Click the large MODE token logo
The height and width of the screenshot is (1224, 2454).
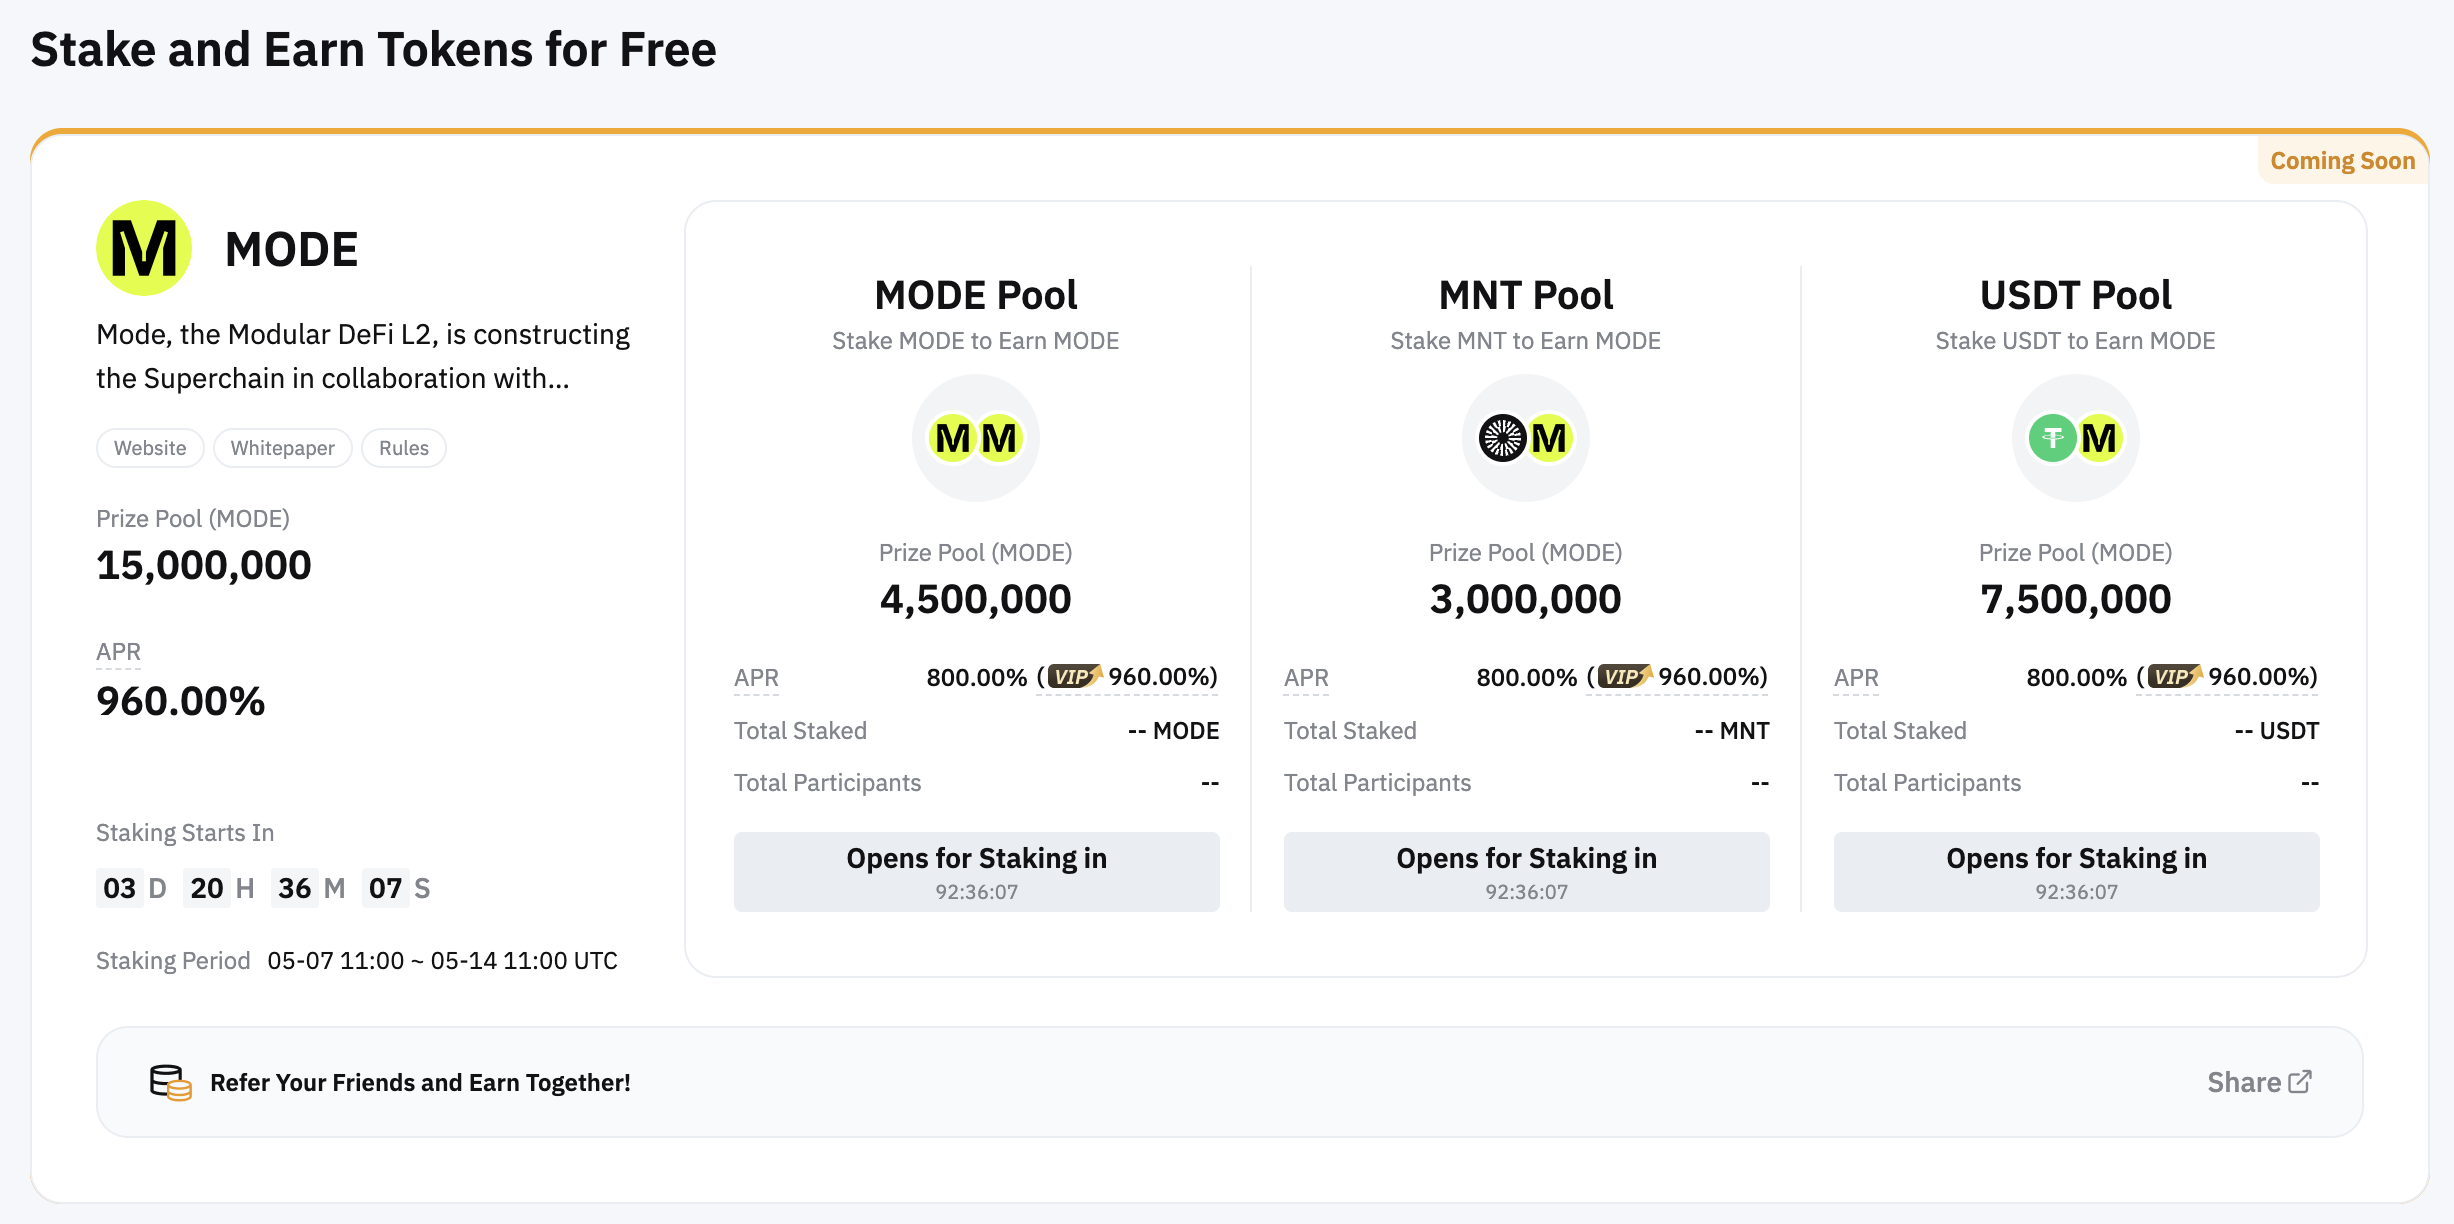point(144,248)
